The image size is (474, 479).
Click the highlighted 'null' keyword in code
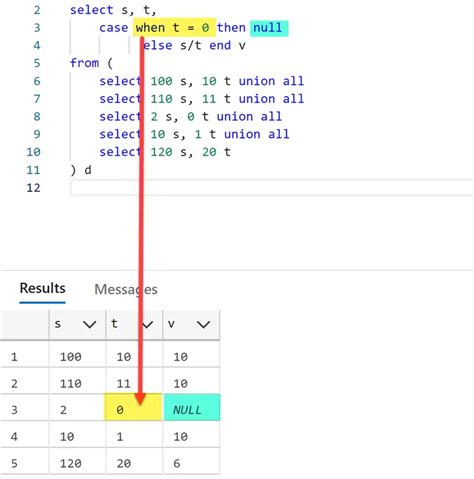click(x=269, y=27)
